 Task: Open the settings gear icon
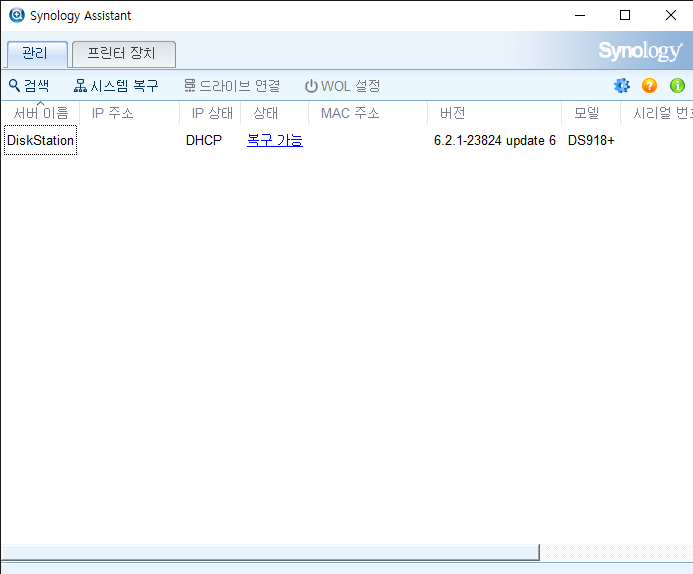621,85
